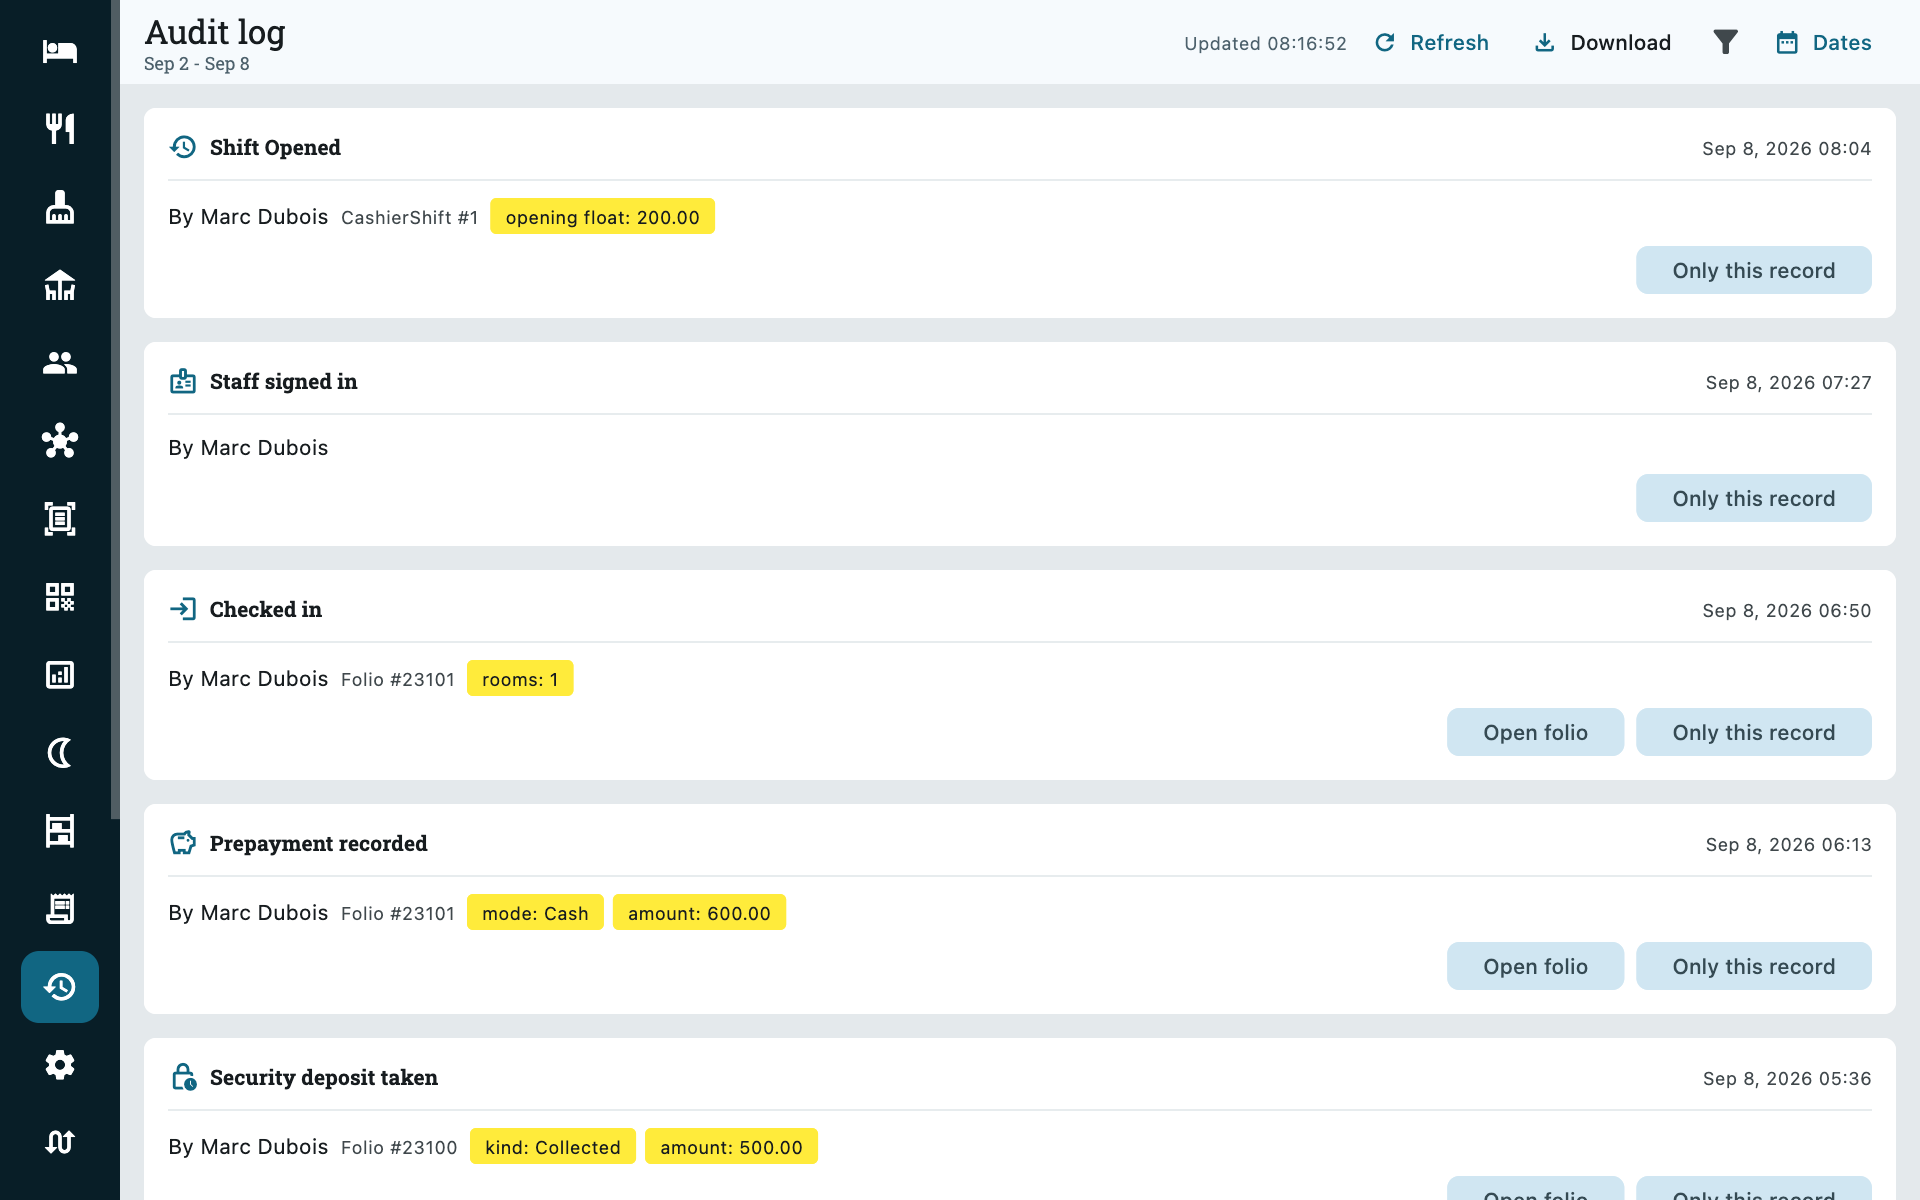This screenshot has height=1200, width=1920.
Task: Click timestamp Sep 8, 2026 06:13
Action: [x=1788, y=844]
